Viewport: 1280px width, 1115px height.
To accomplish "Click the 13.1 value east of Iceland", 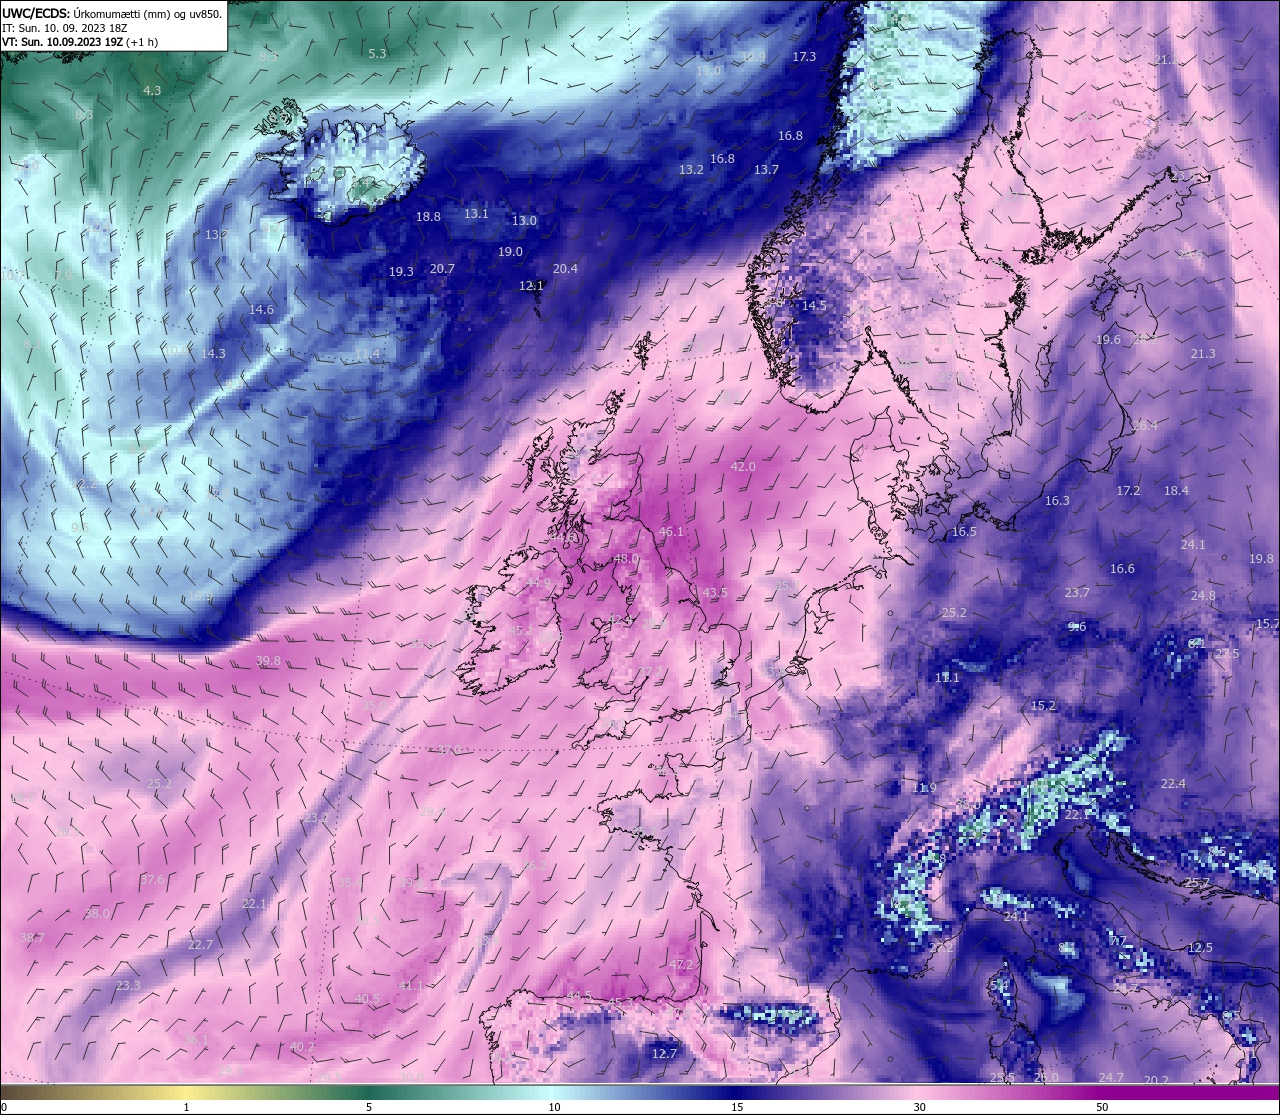I will point(476,214).
